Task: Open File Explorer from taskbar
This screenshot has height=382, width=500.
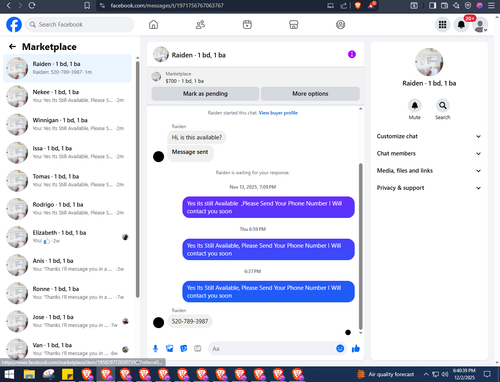Action: tap(29, 374)
